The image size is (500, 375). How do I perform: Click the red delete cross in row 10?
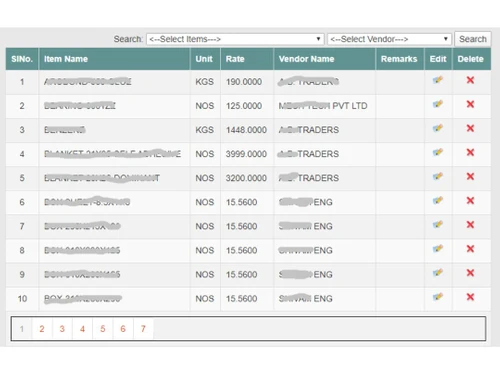470,297
